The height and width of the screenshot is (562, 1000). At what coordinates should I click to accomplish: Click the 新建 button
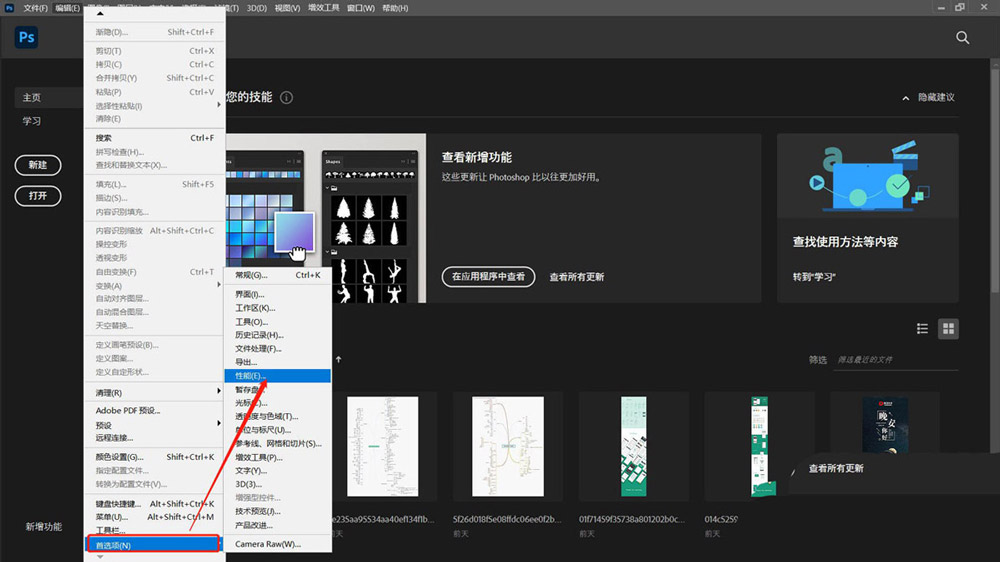click(38, 165)
